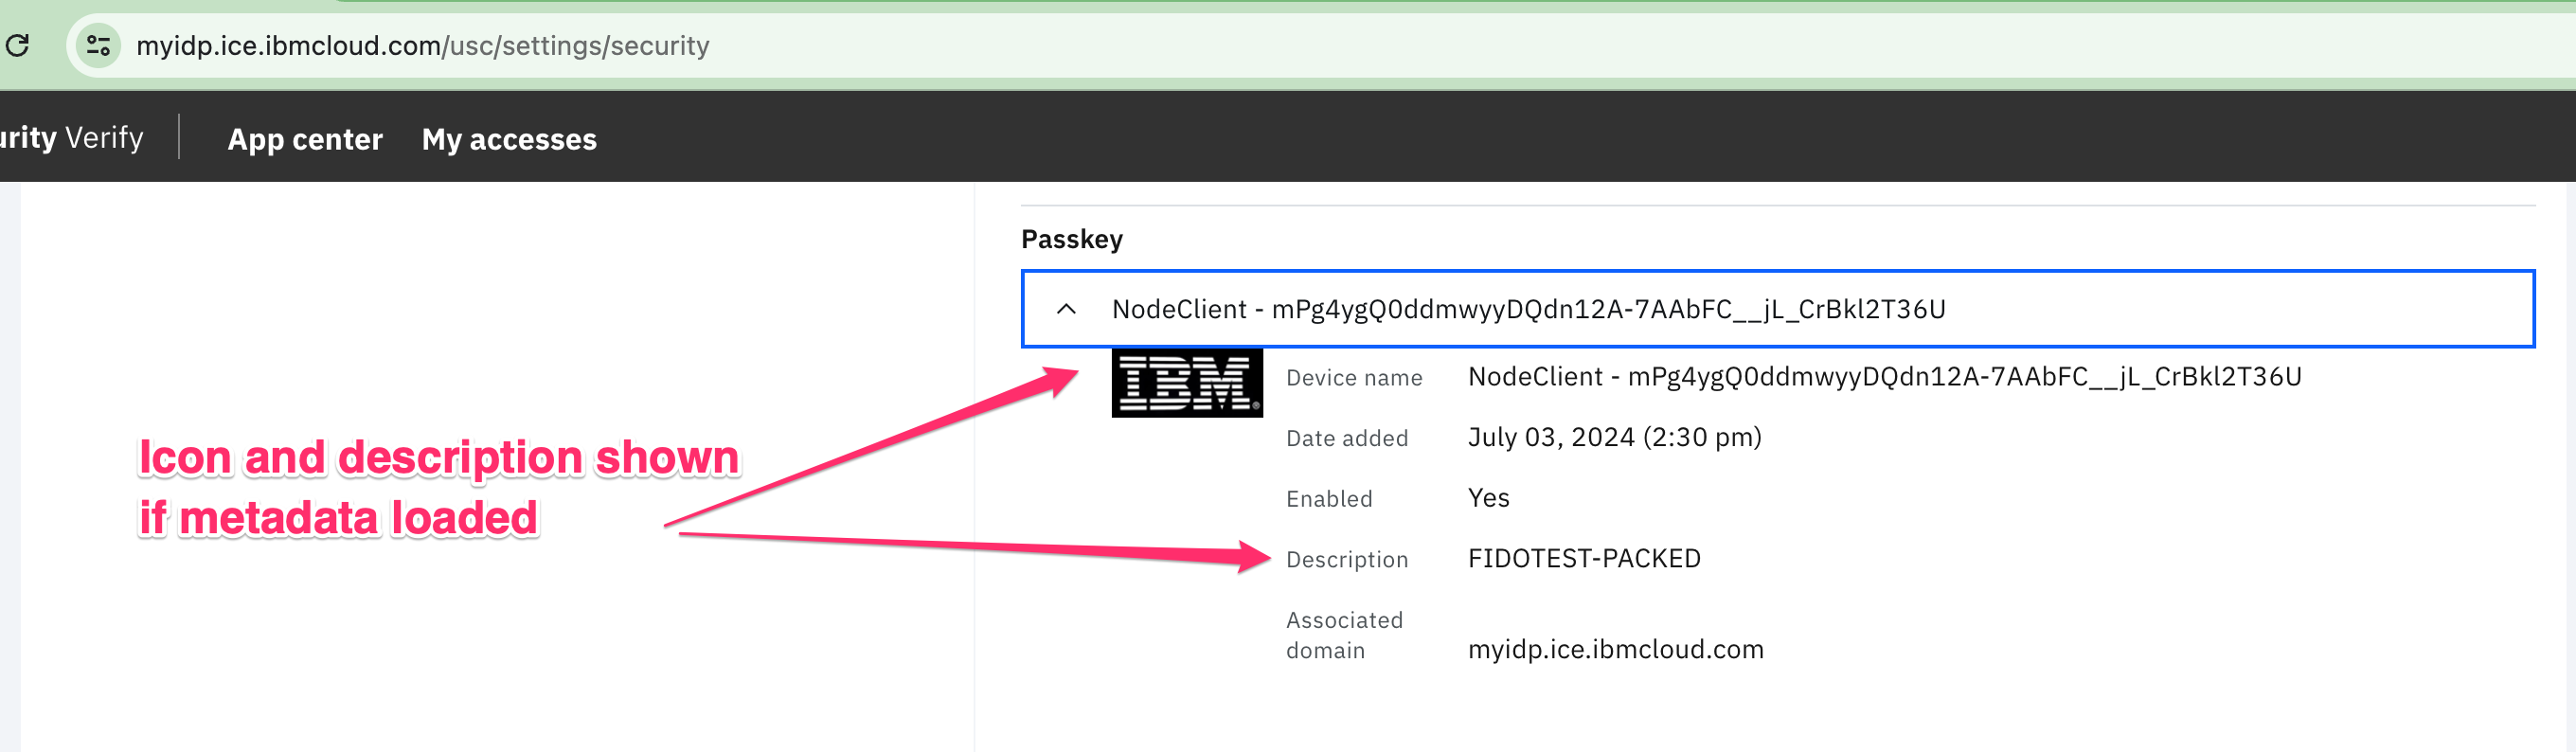2576x752 pixels.
Task: Select the Enabled value Yes
Action: (1488, 498)
